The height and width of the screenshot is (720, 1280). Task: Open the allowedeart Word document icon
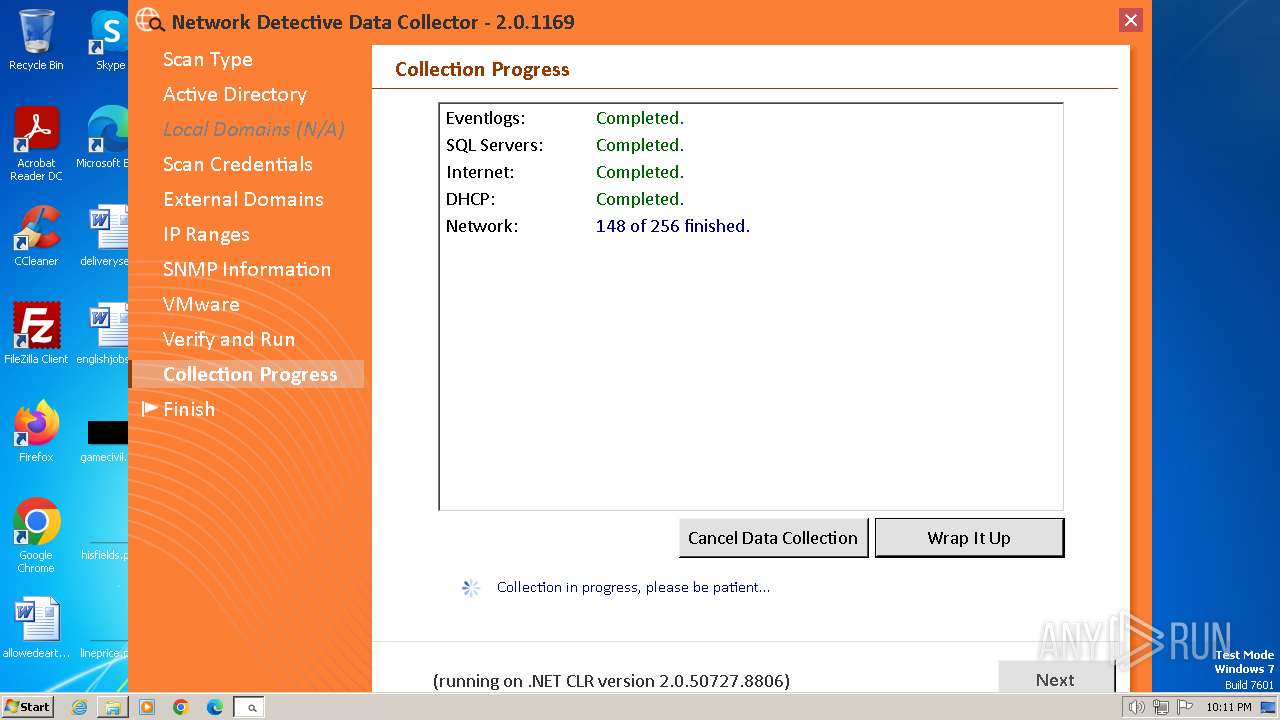click(36, 628)
